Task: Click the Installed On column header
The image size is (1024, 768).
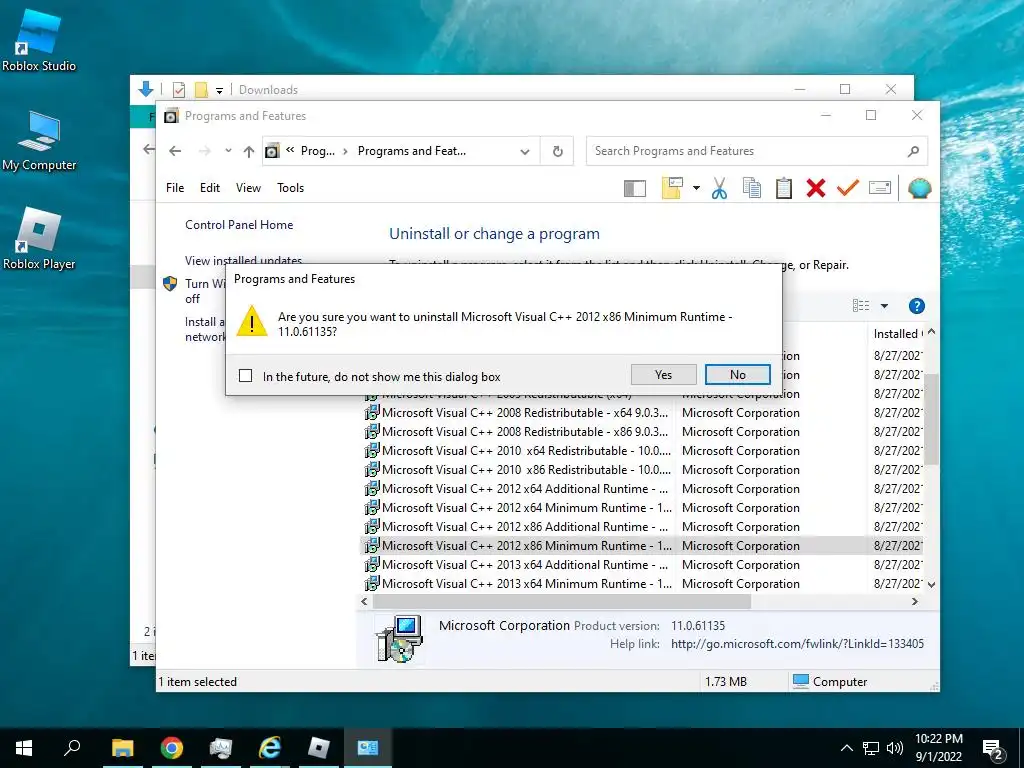Action: tap(898, 334)
